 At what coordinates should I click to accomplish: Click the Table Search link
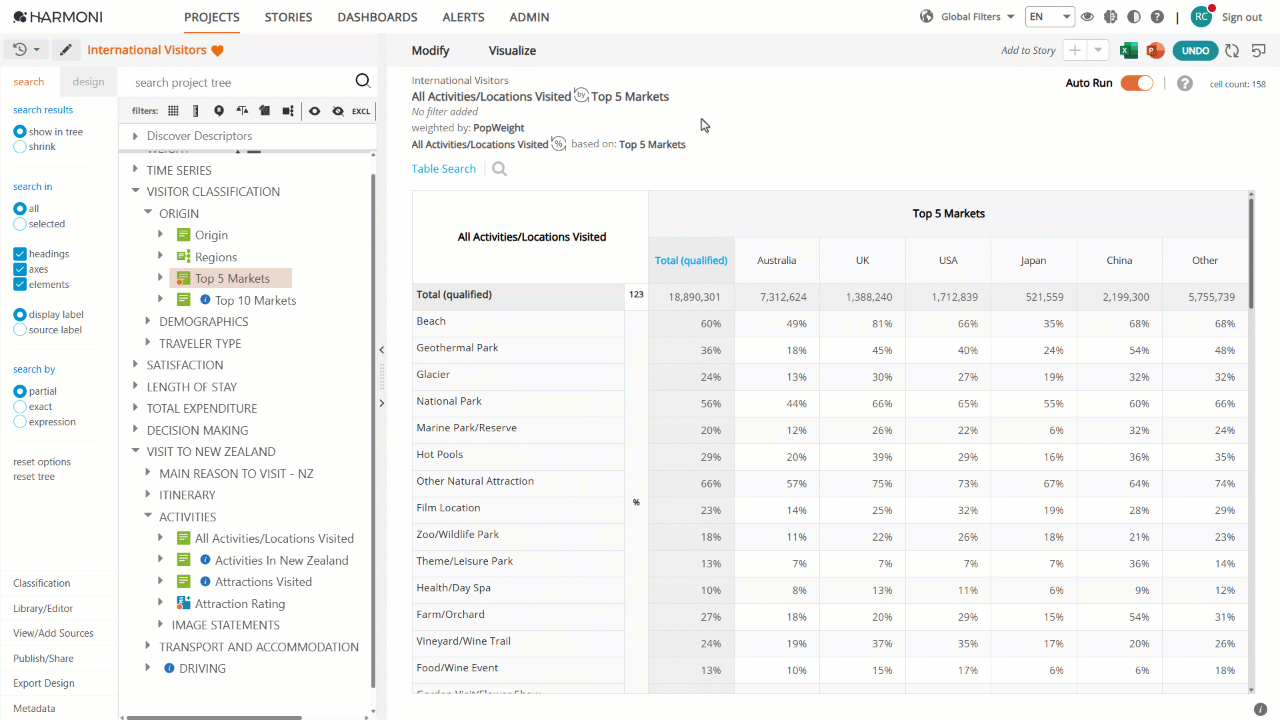(444, 169)
